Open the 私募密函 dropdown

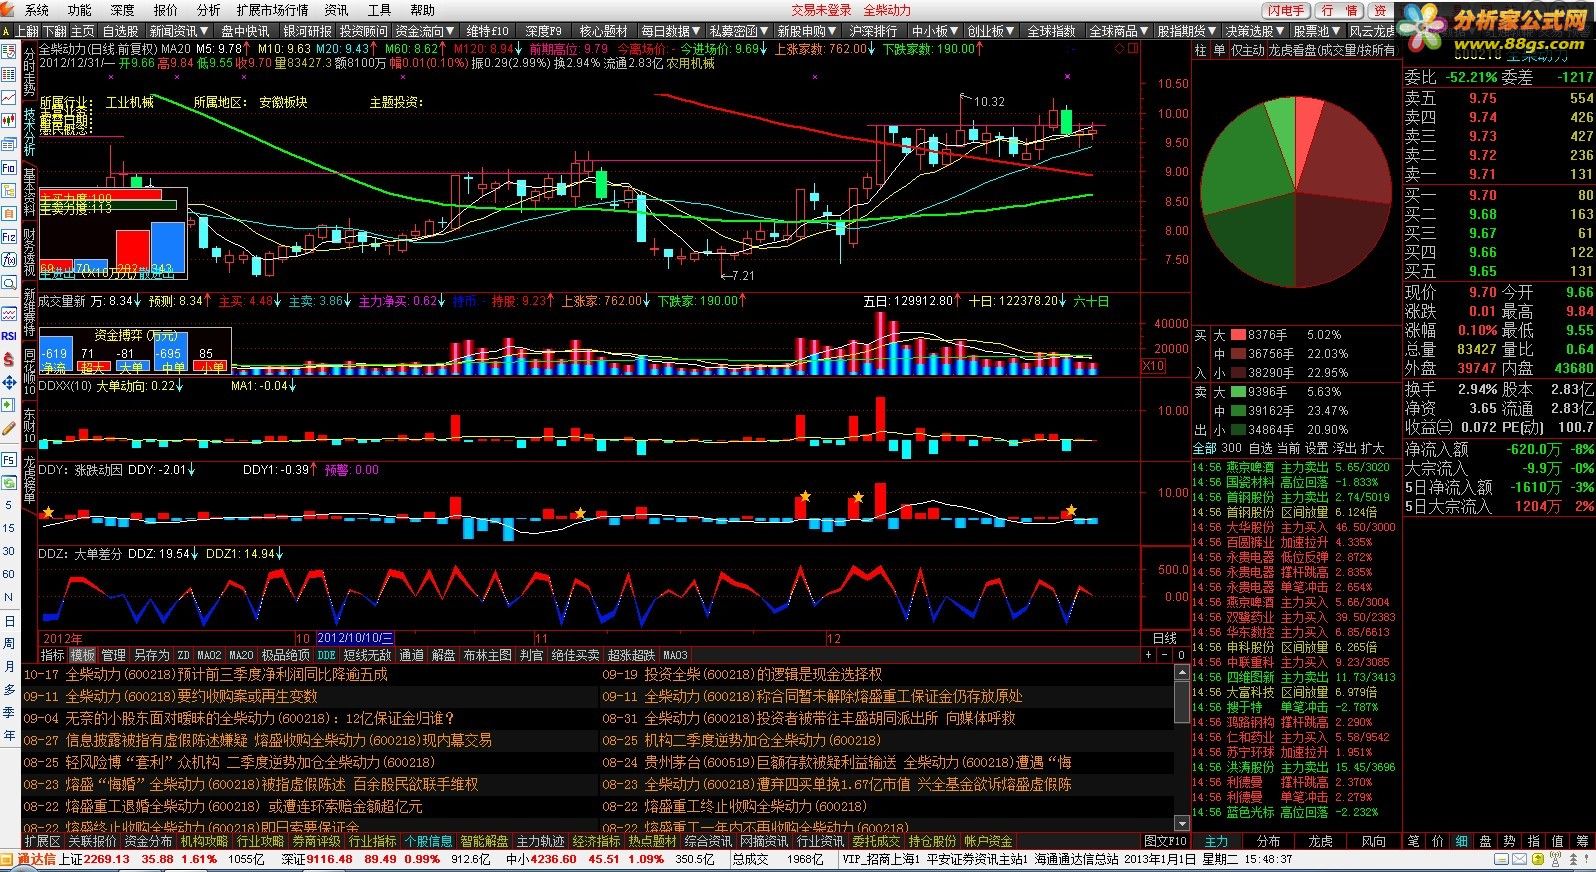click(740, 32)
